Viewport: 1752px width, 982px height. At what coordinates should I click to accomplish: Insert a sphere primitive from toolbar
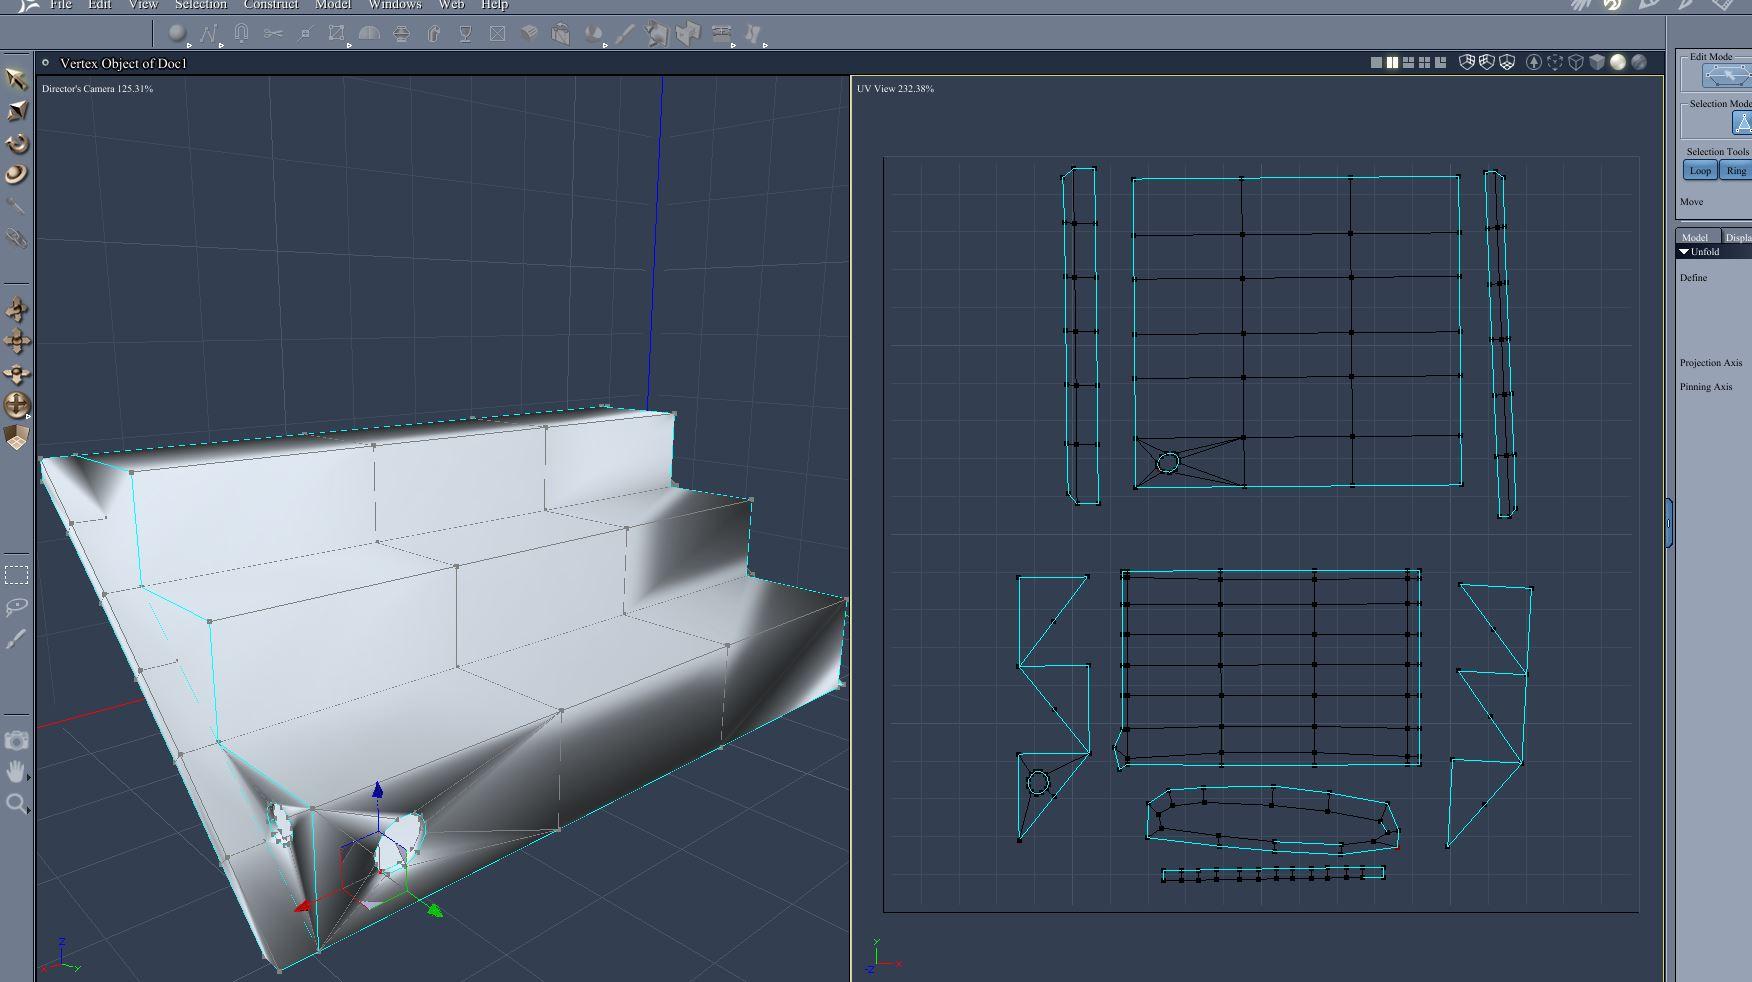(x=177, y=34)
